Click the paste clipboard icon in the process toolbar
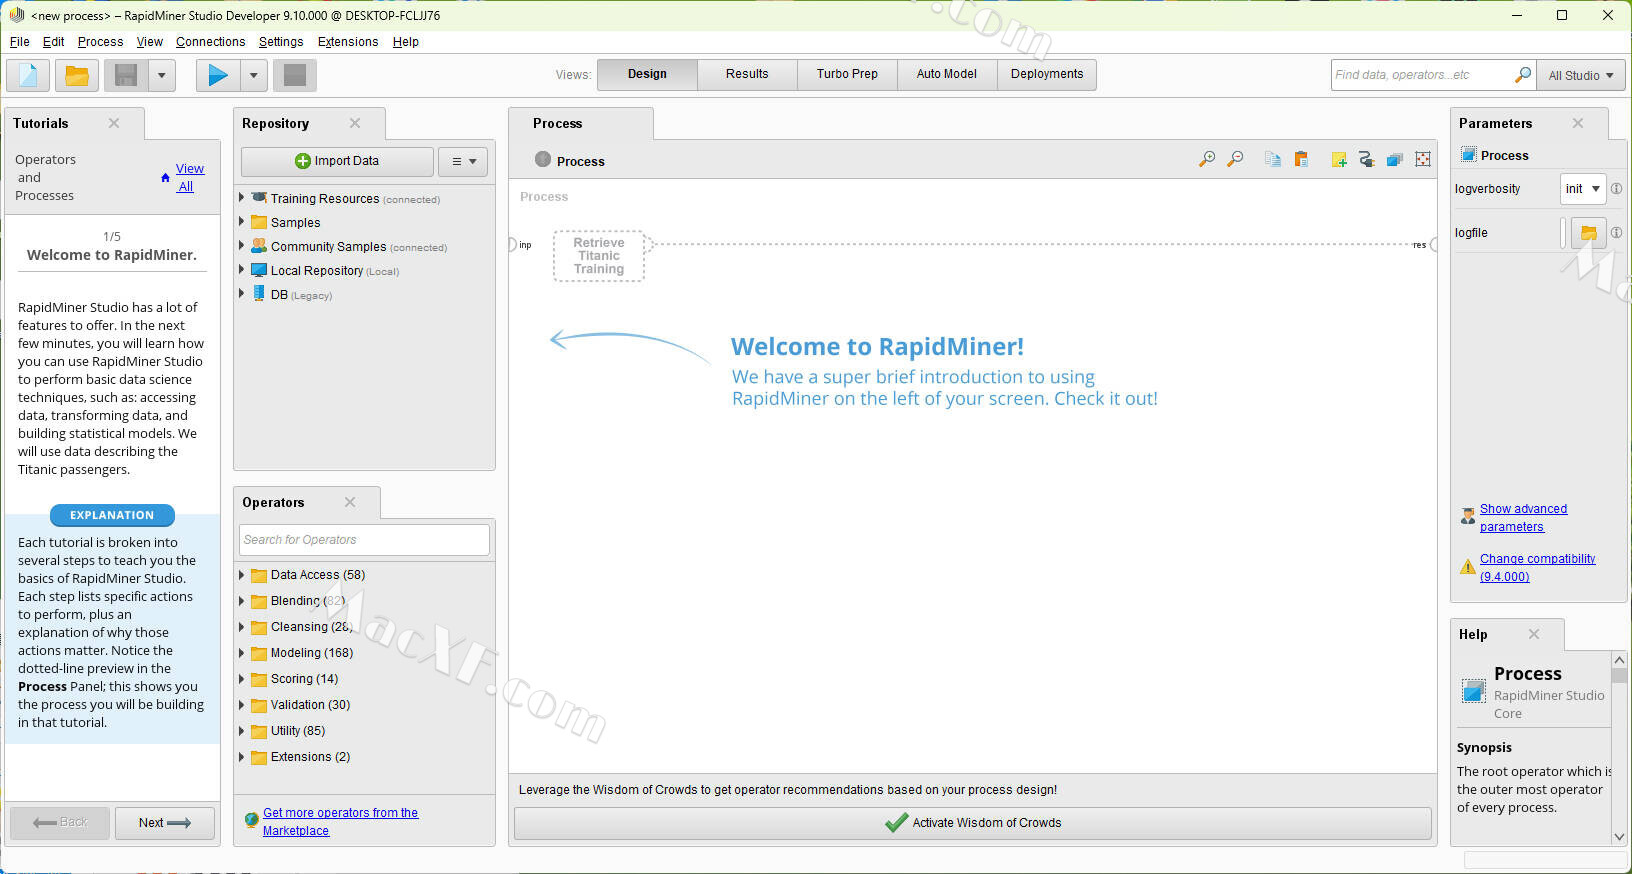 [x=1301, y=159]
